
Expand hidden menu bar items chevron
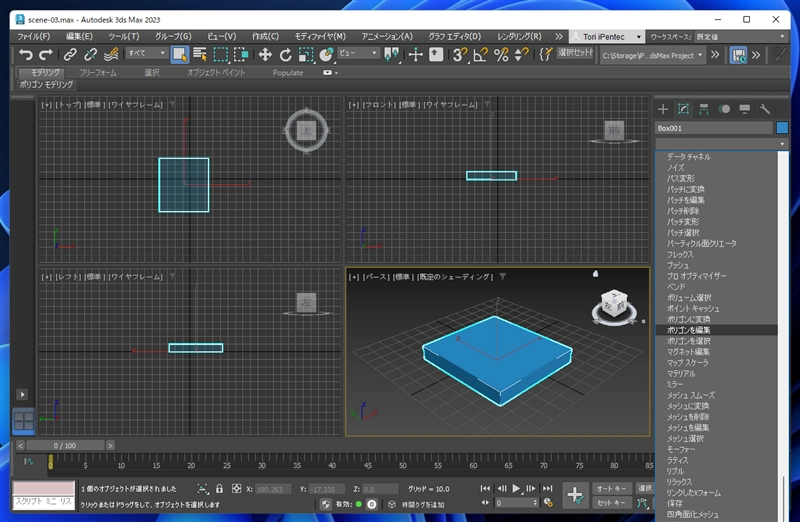(x=559, y=36)
